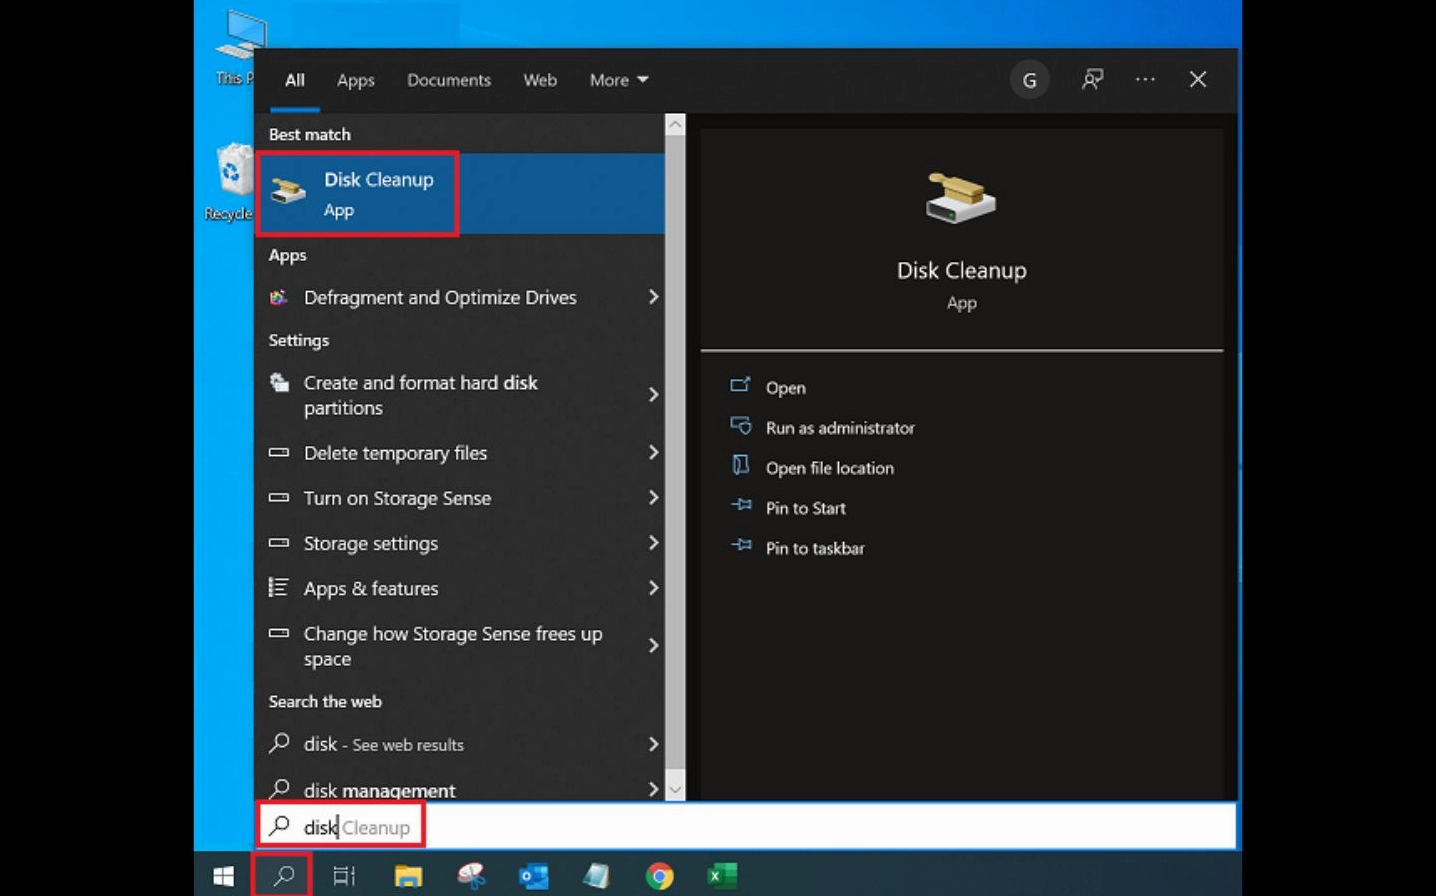Switch to the Apps search tab
Viewport: 1436px width, 896px height.
(x=355, y=80)
